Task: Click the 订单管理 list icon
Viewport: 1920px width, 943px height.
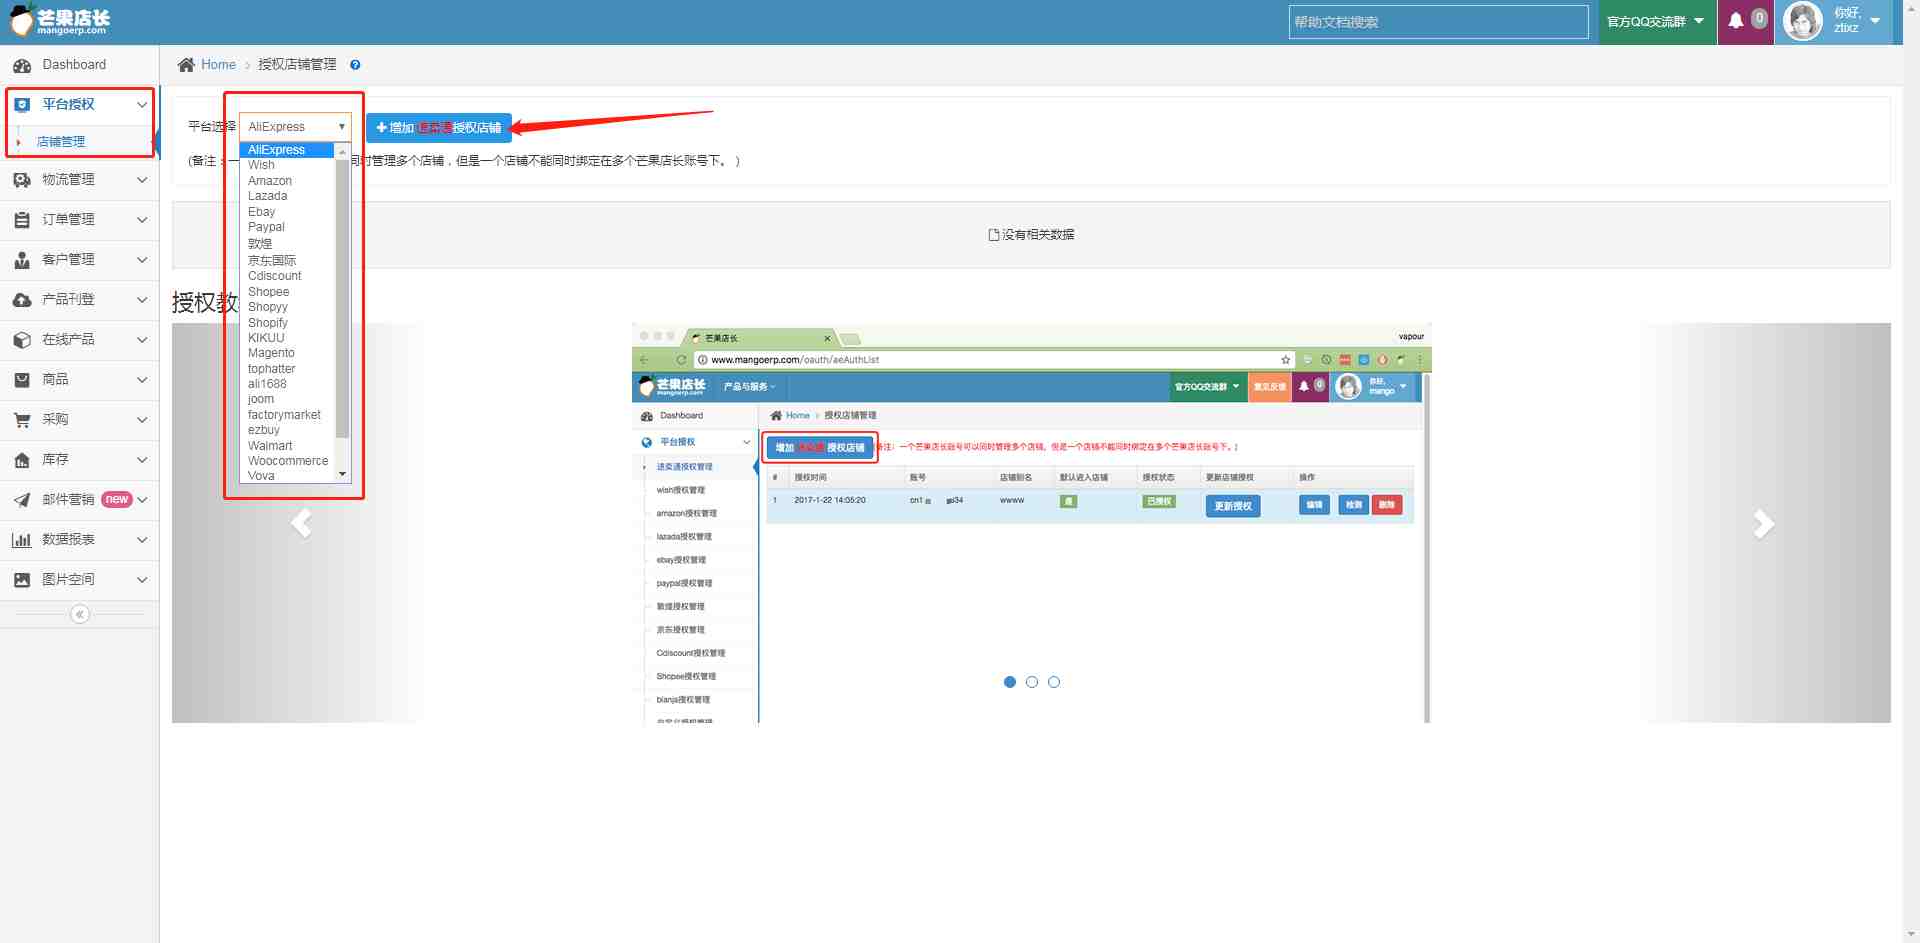Action: click(x=22, y=220)
